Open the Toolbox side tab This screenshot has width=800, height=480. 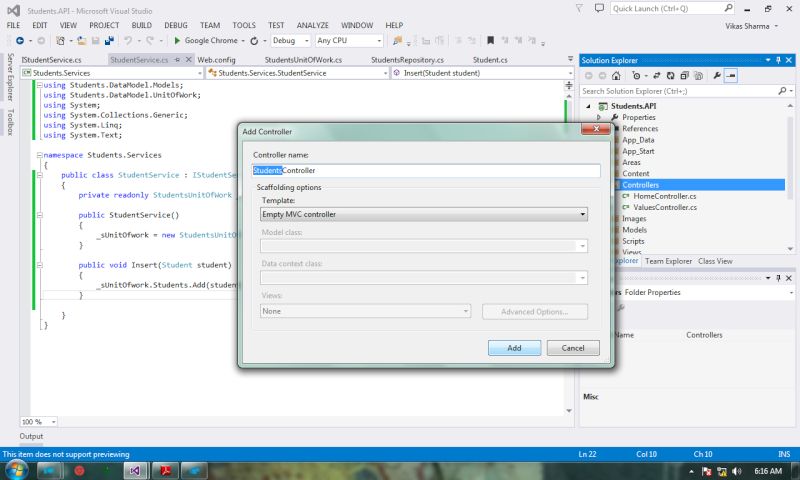(x=11, y=122)
